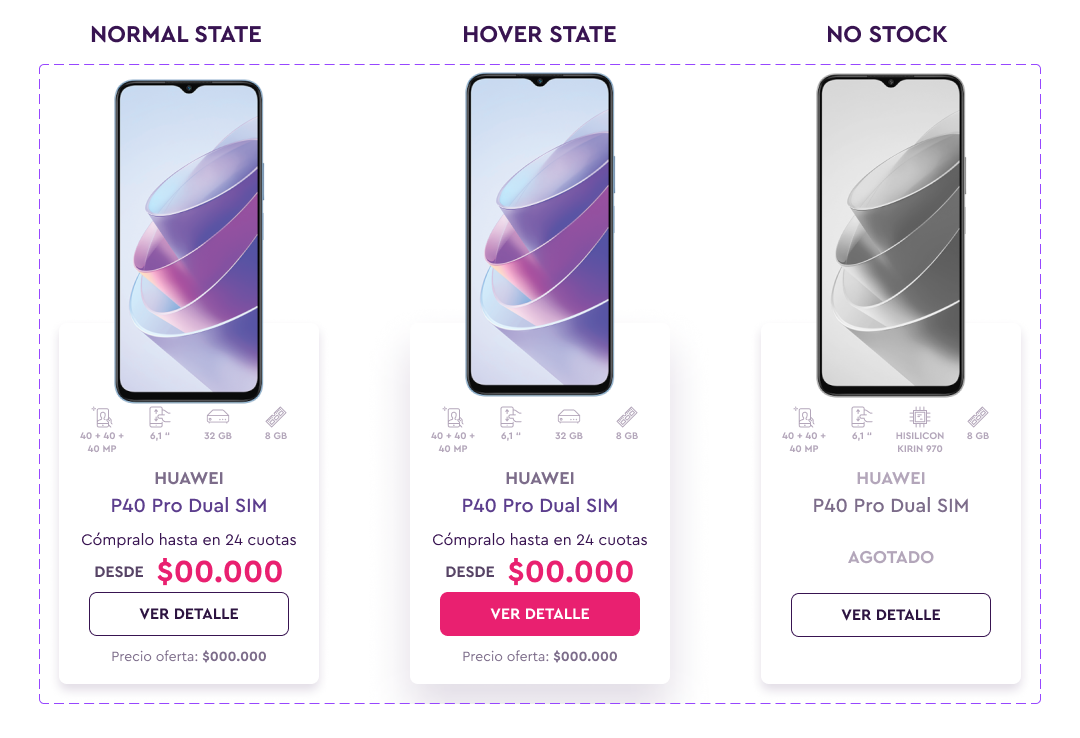Click the 32 GB storage icon in the normal card
Image resolution: width=1080 pixels, height=738 pixels.
pyautogui.click(x=218, y=417)
